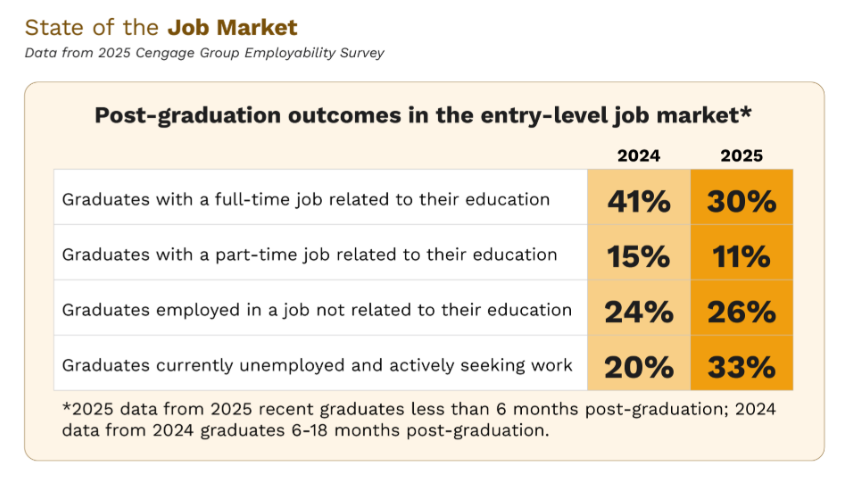This screenshot has width=851, height=480.
Task: Select the 2024 column header
Action: [x=638, y=155]
